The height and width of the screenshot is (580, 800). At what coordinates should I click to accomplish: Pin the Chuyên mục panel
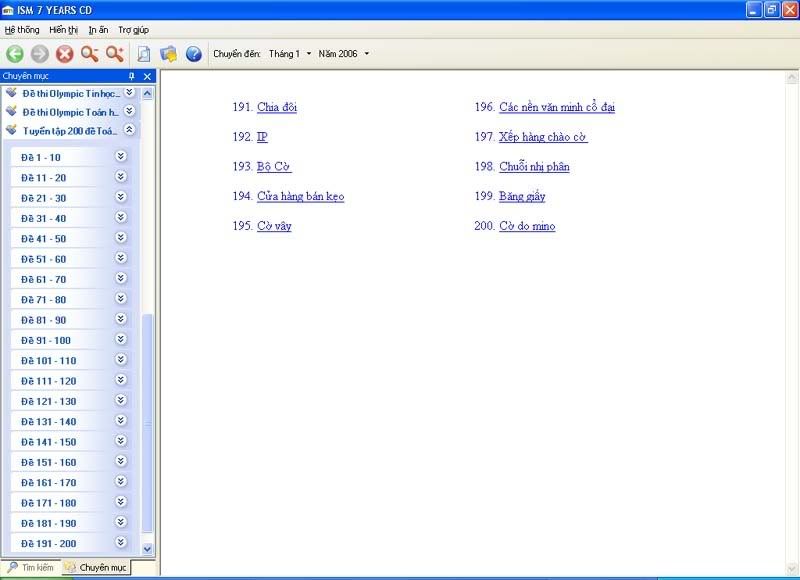[x=132, y=76]
